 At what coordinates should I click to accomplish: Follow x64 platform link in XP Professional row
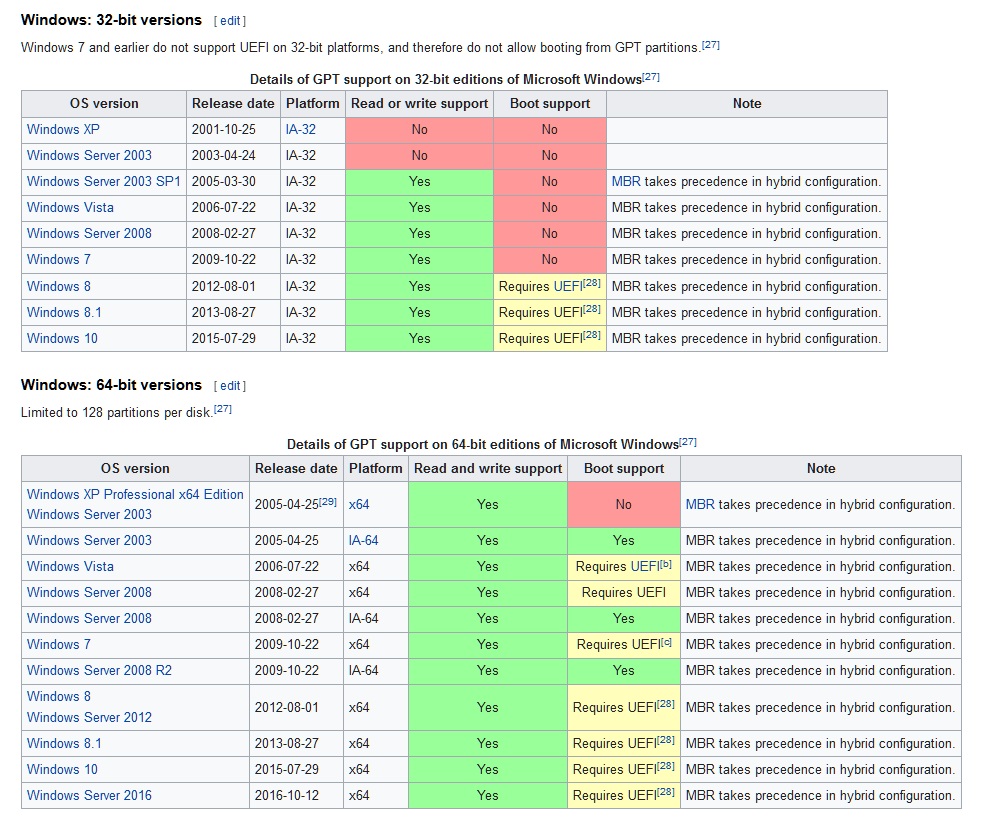tap(359, 505)
